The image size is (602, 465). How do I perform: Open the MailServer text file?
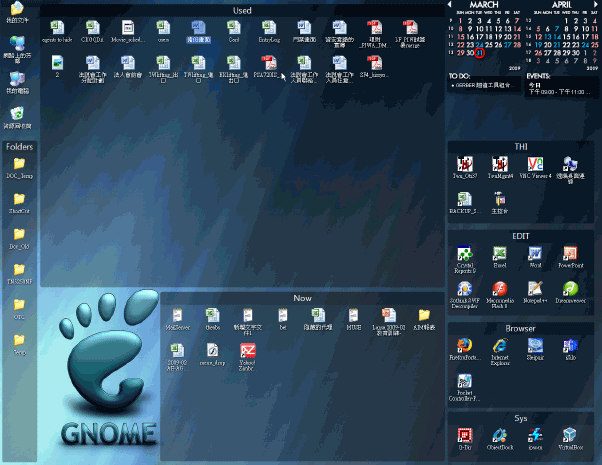point(177,319)
